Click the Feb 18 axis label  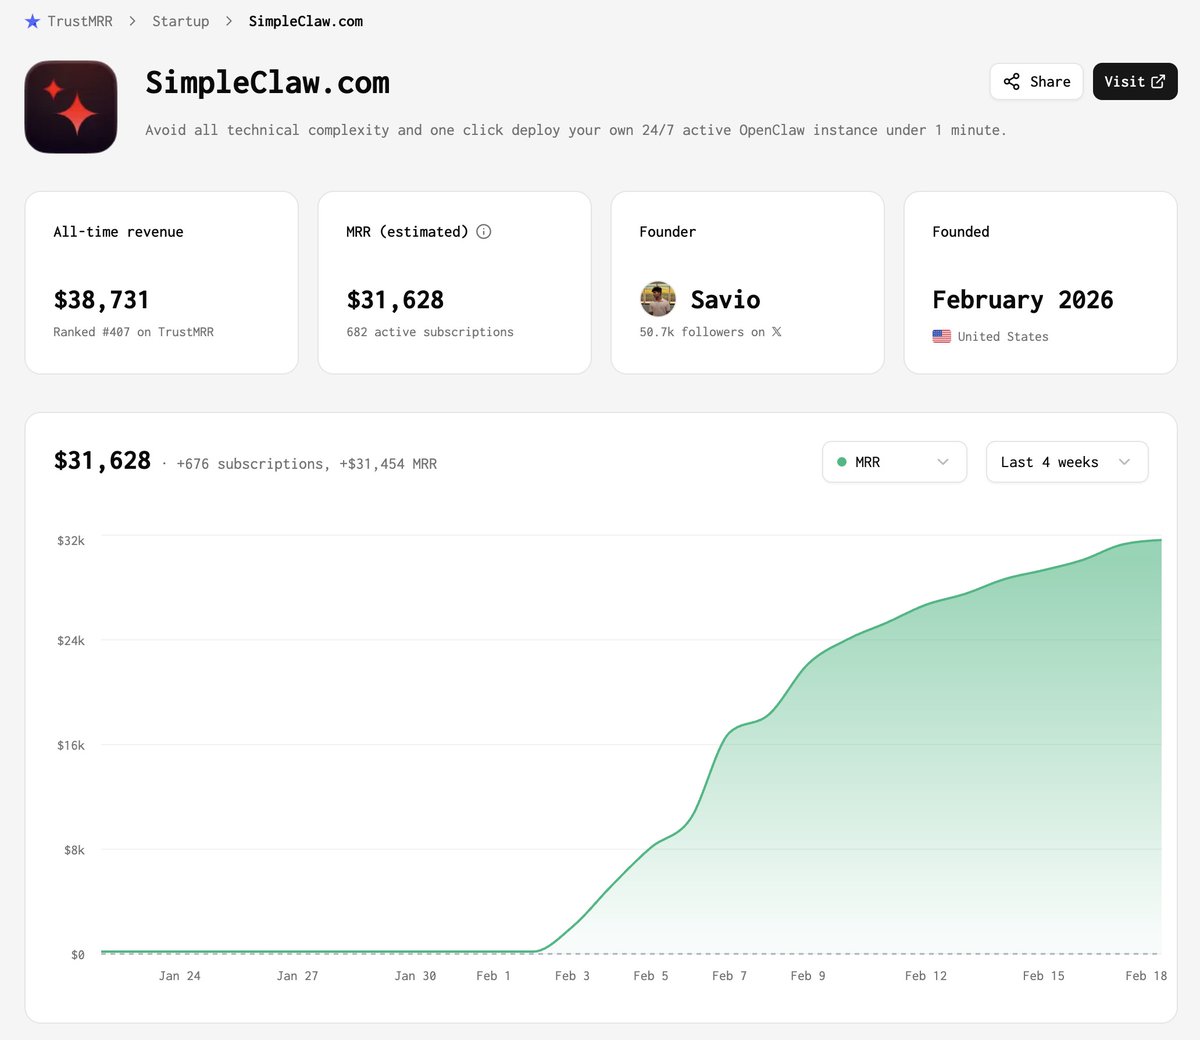1146,976
